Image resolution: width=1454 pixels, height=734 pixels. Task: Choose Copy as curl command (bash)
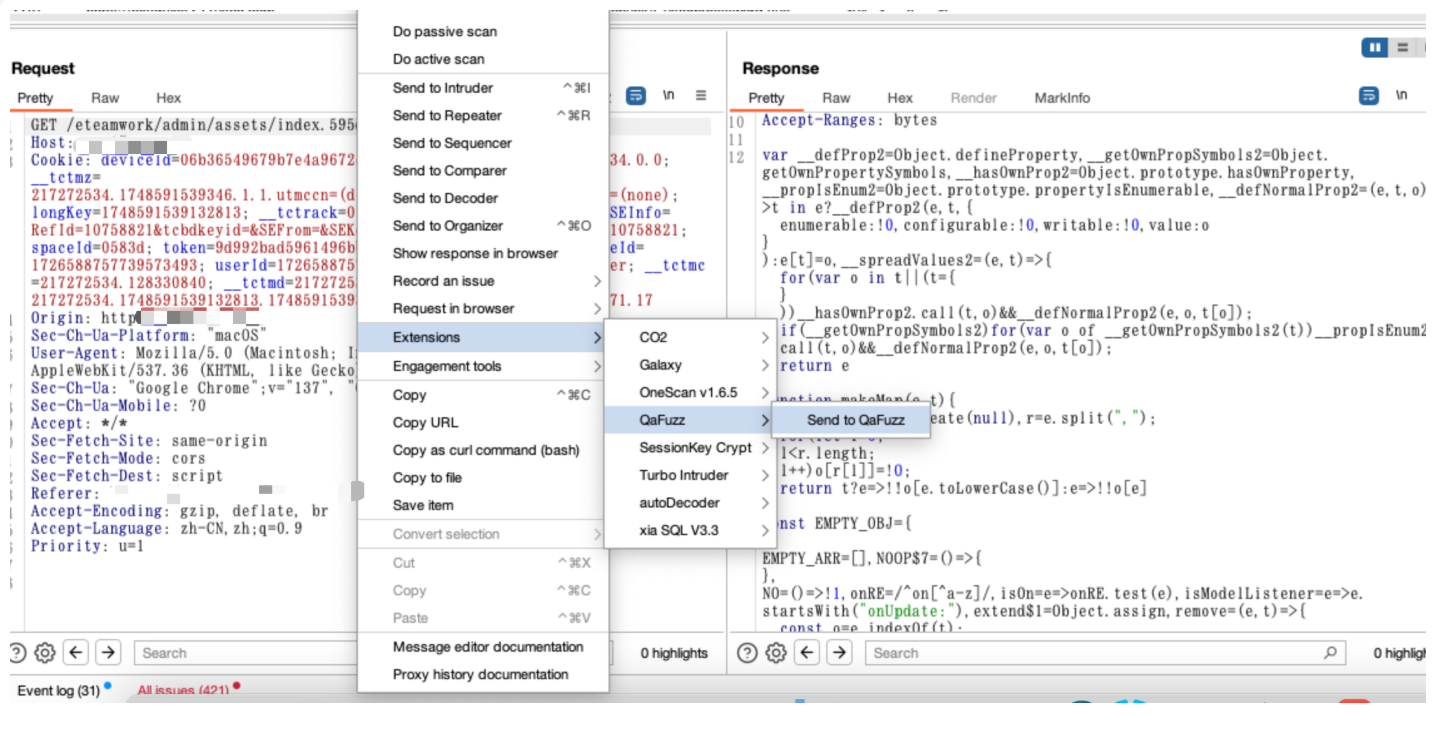click(x=486, y=450)
